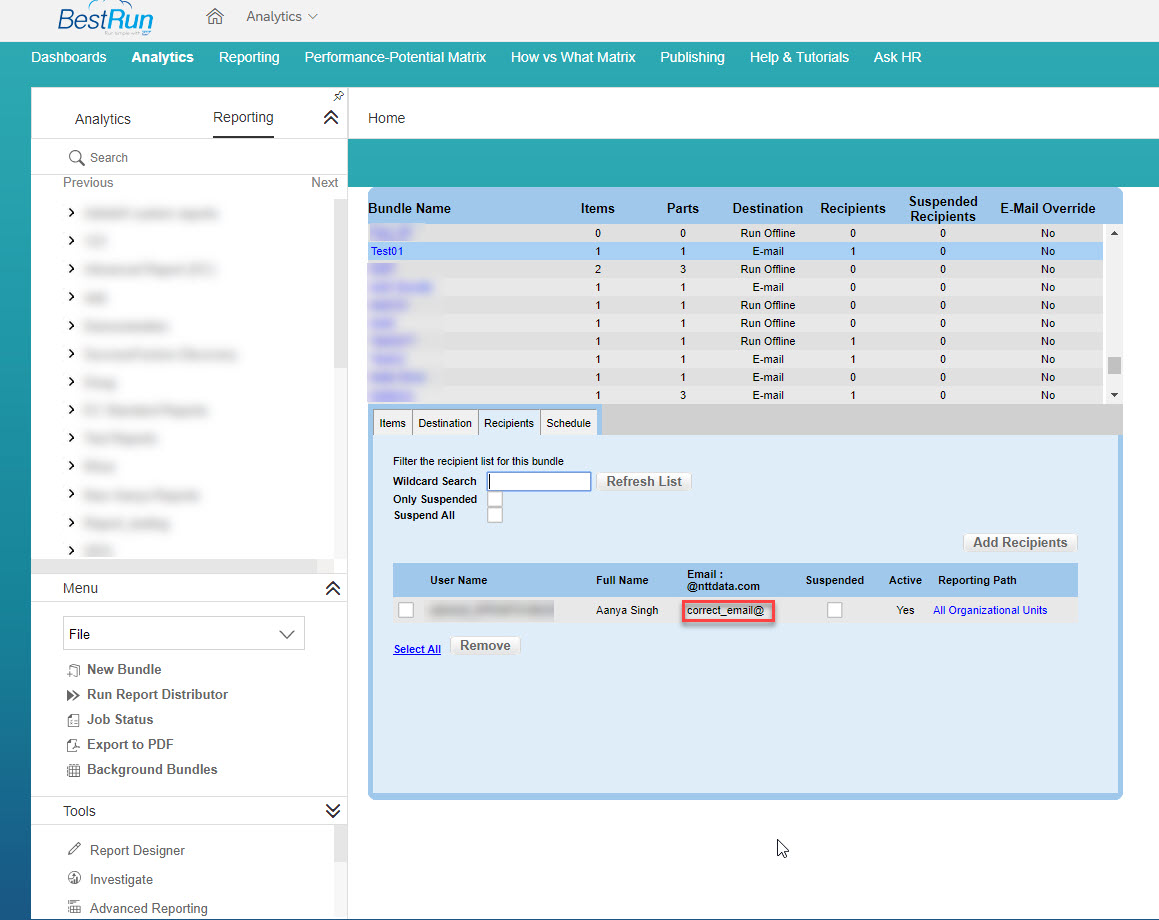Expand the third report tree folder
1159x920 pixels.
(x=71, y=269)
